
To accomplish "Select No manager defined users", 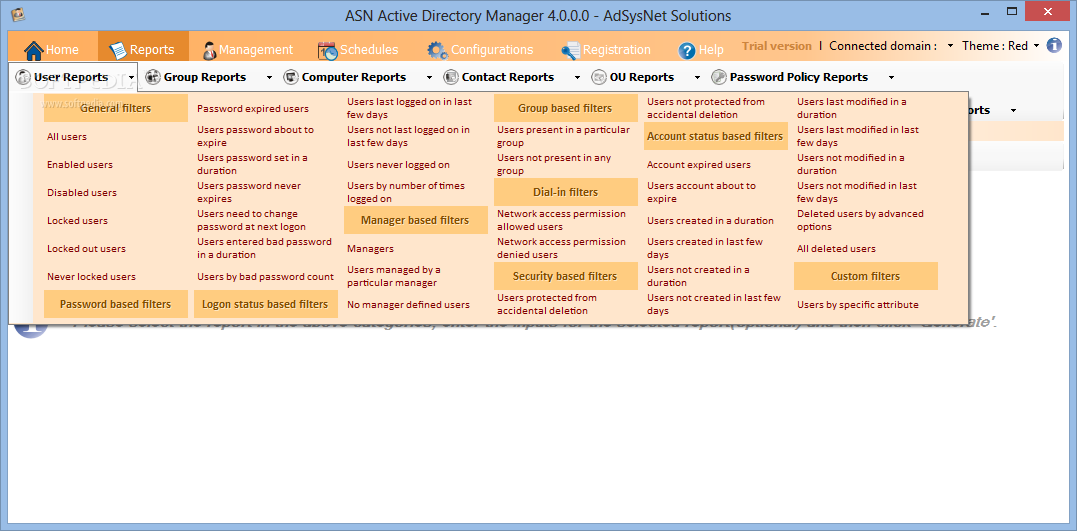I will [x=409, y=305].
